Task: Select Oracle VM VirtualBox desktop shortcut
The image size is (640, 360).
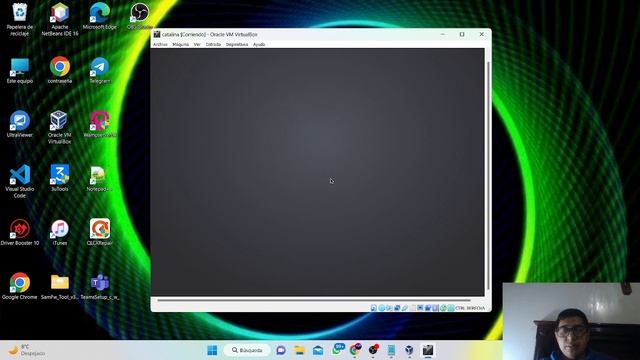Action: (x=60, y=127)
